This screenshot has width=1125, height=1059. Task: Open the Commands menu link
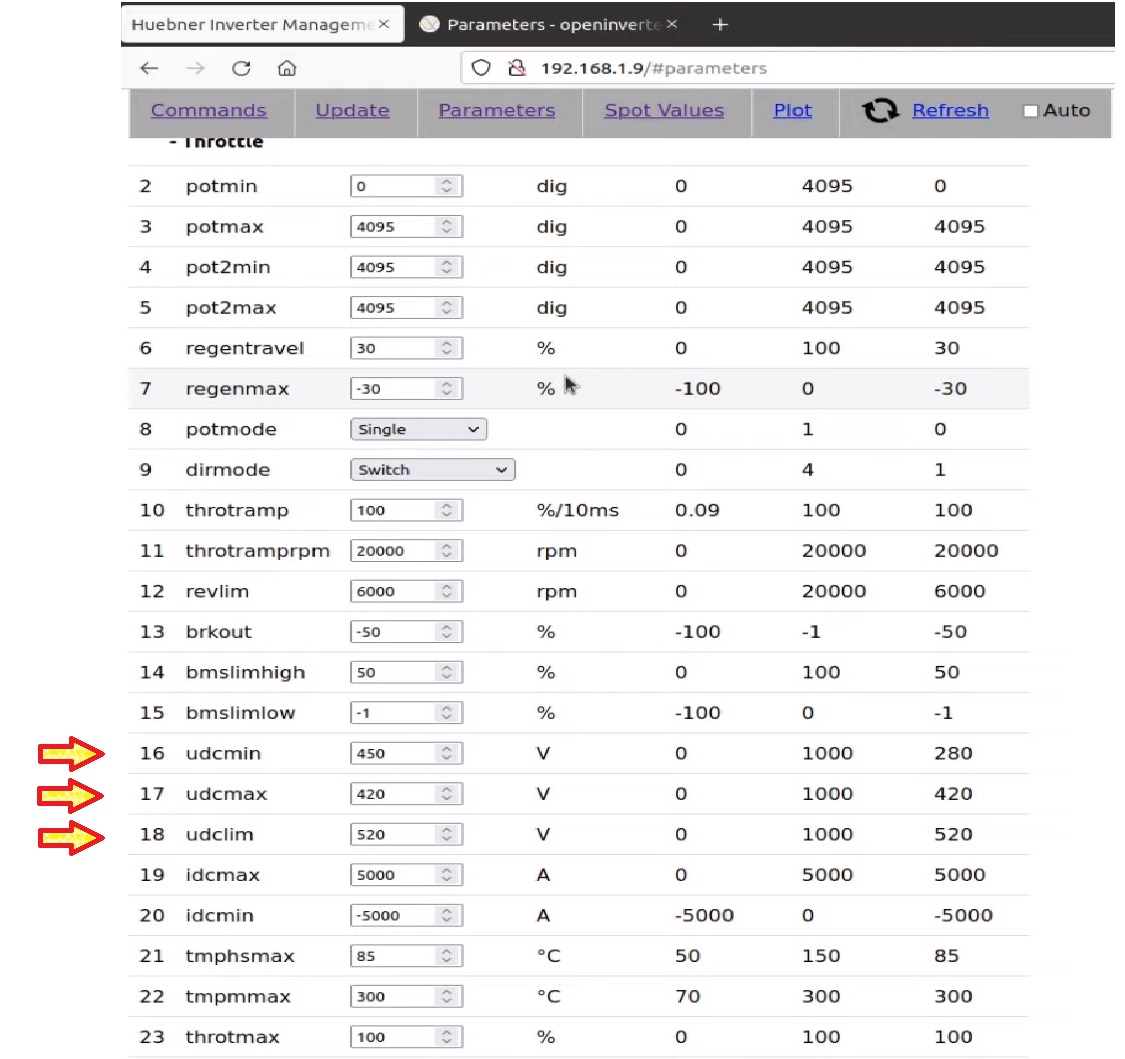(x=209, y=111)
